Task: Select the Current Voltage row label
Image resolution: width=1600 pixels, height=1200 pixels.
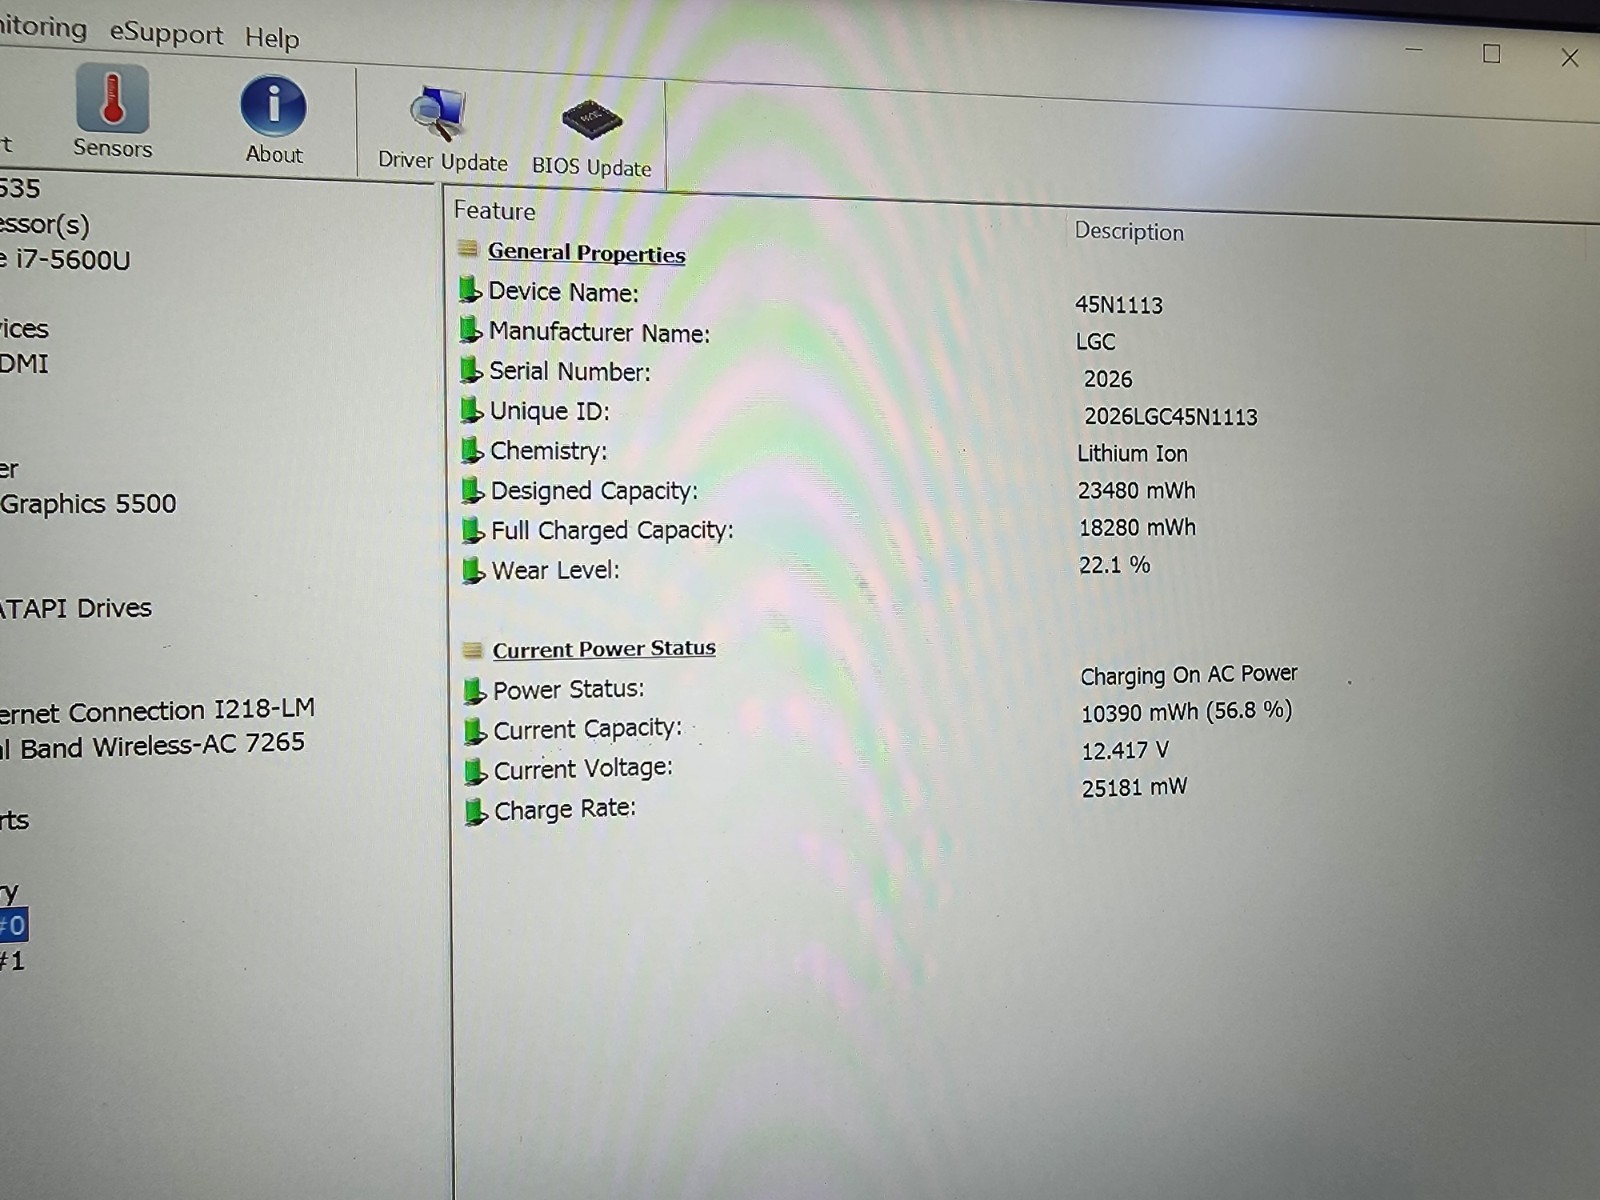Action: (583, 769)
